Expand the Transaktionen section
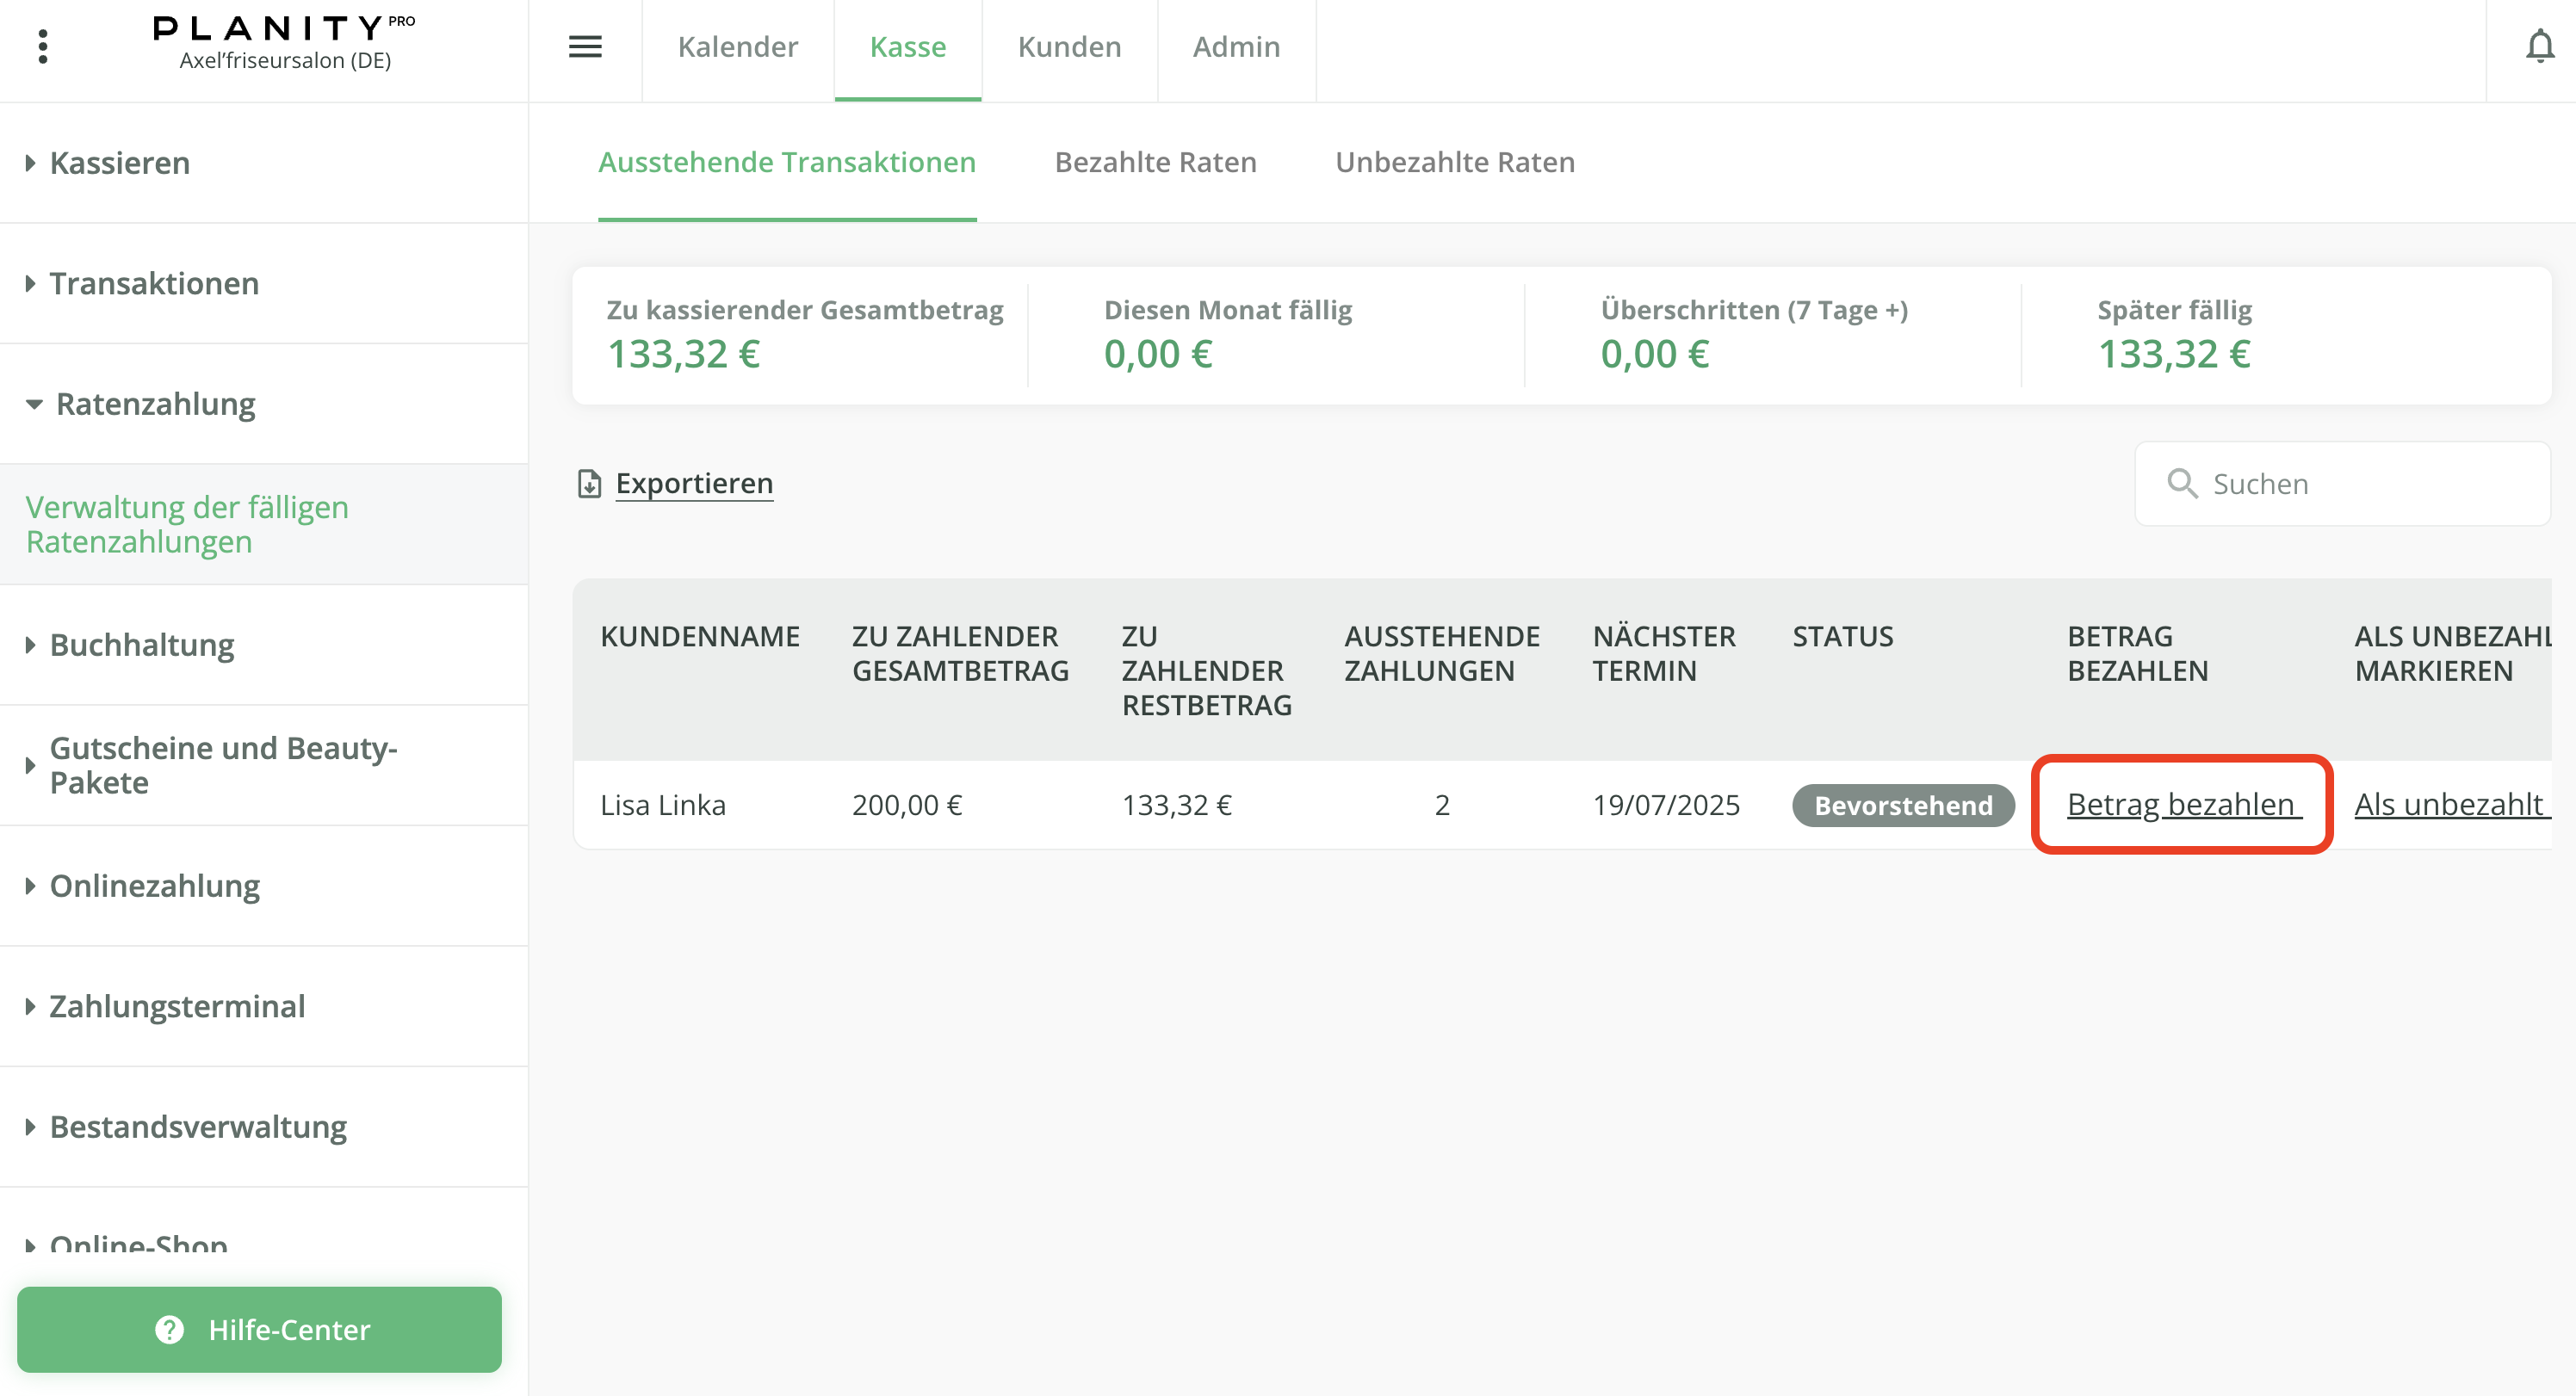 tap(153, 284)
